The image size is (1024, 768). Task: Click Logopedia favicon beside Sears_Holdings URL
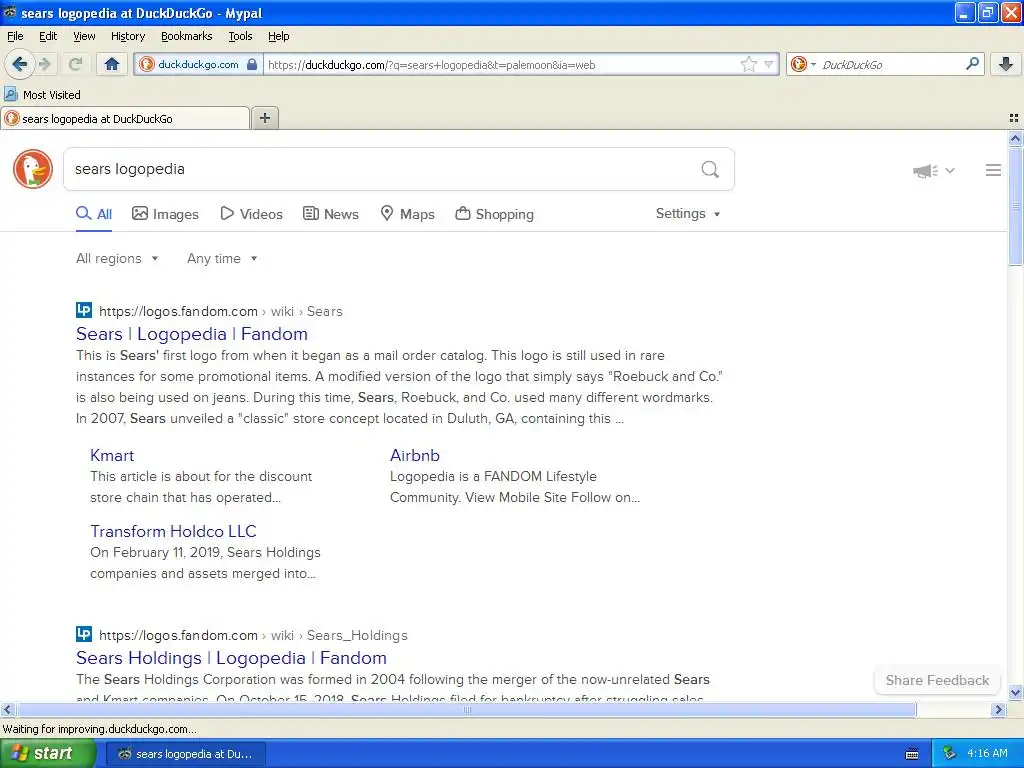pos(84,633)
